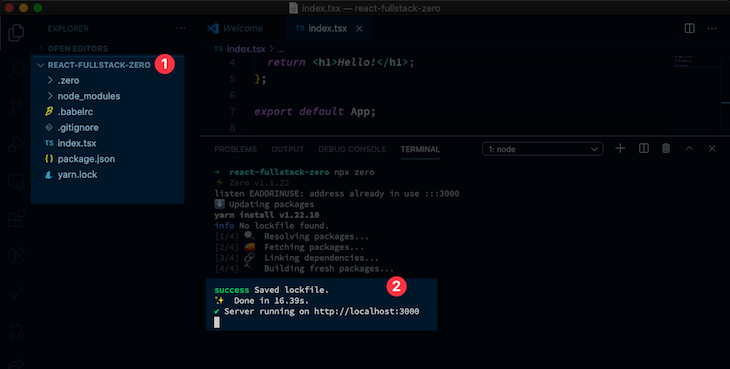Click the 'export default App;' code line
Image resolution: width=730 pixels, height=369 pixels.
(315, 112)
